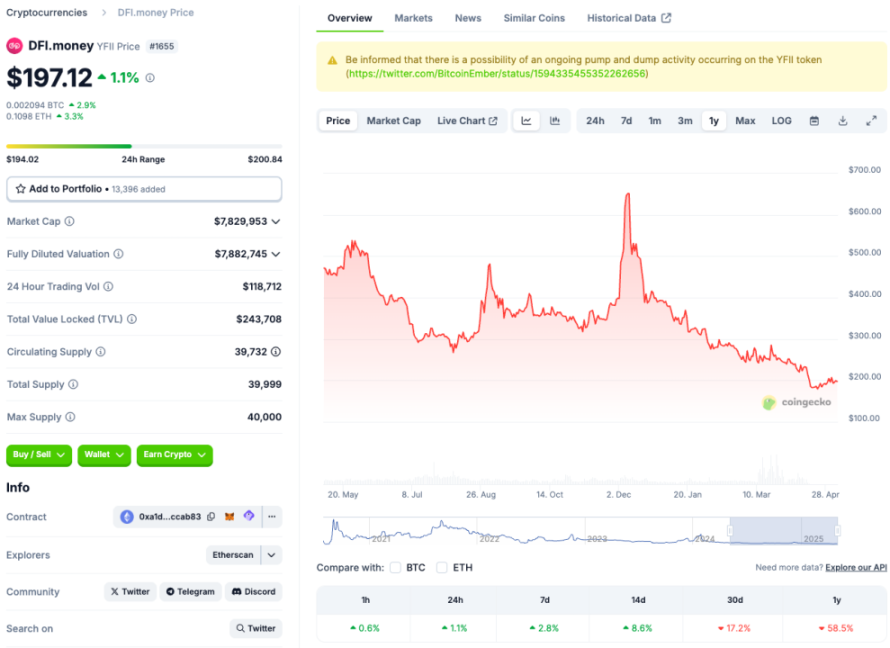
Task: Click the MetaMask fox icon
Action: click(229, 517)
